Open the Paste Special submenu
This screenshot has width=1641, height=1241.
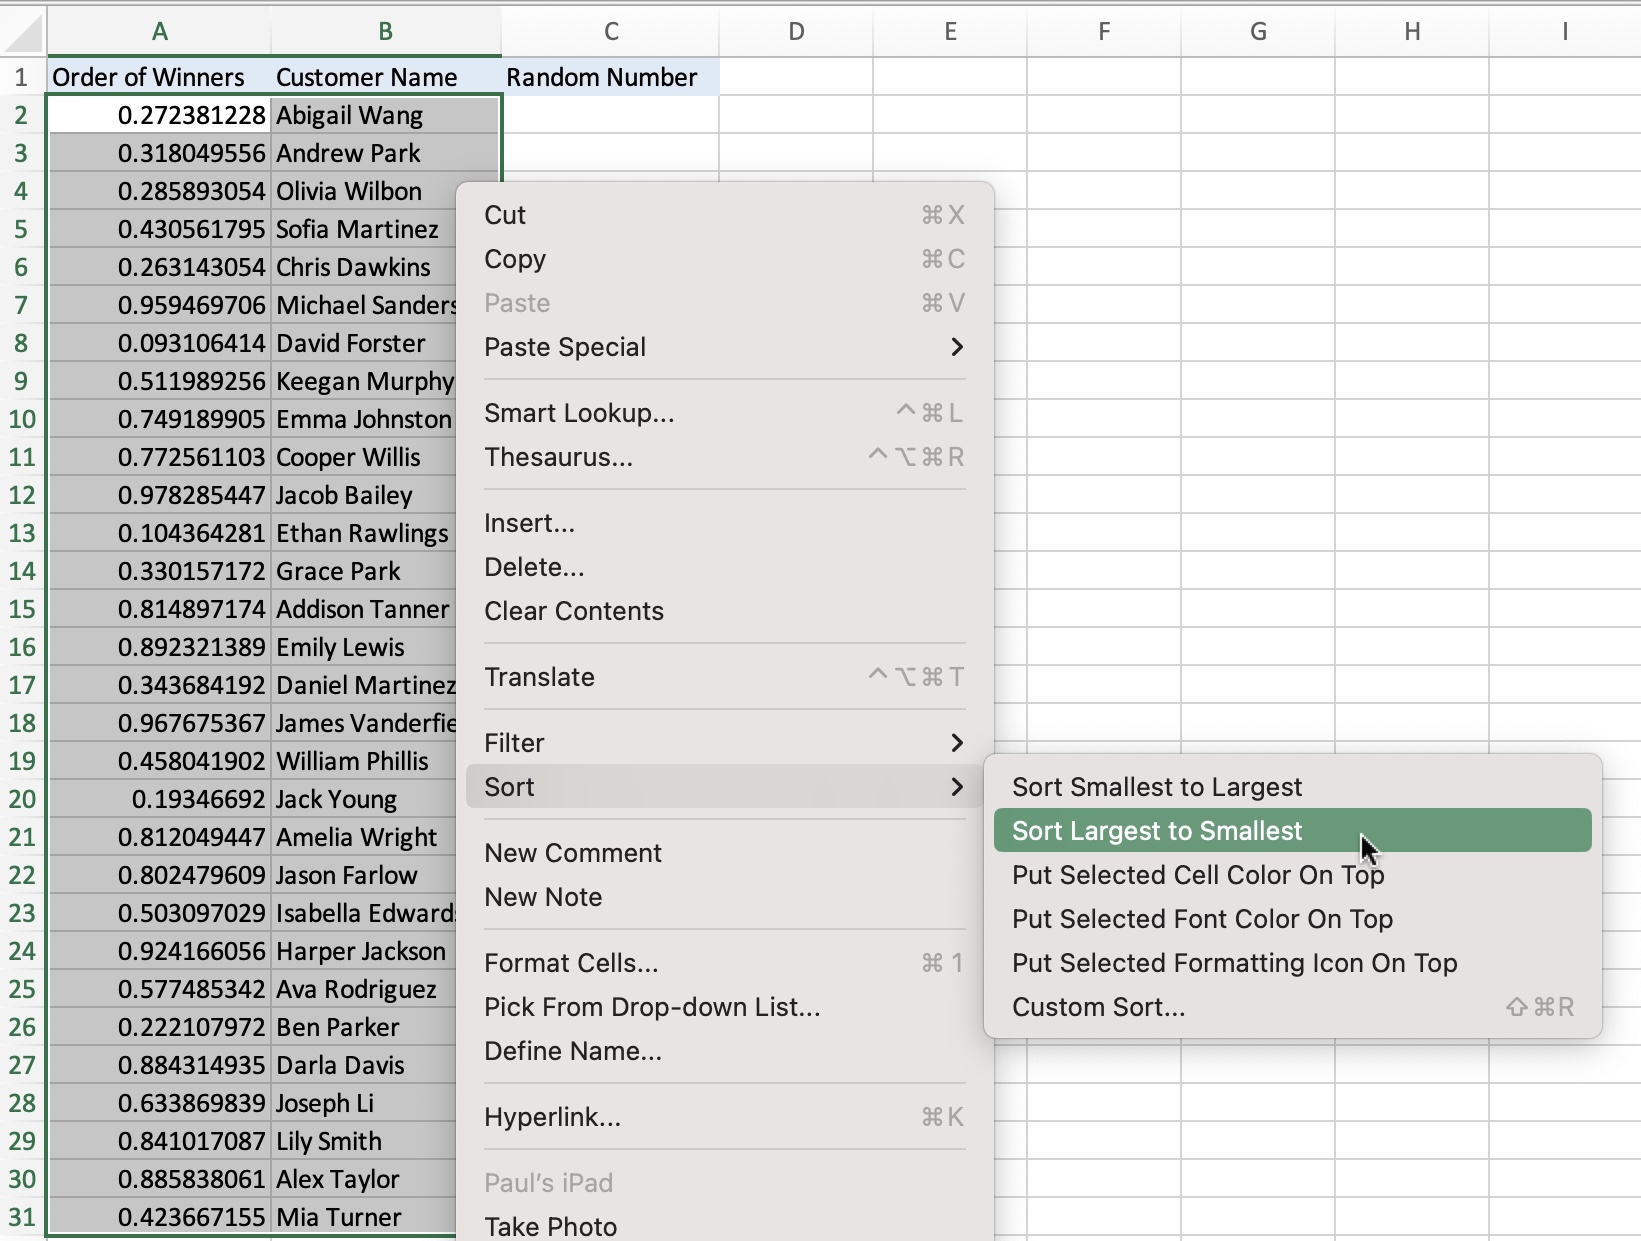pos(725,347)
